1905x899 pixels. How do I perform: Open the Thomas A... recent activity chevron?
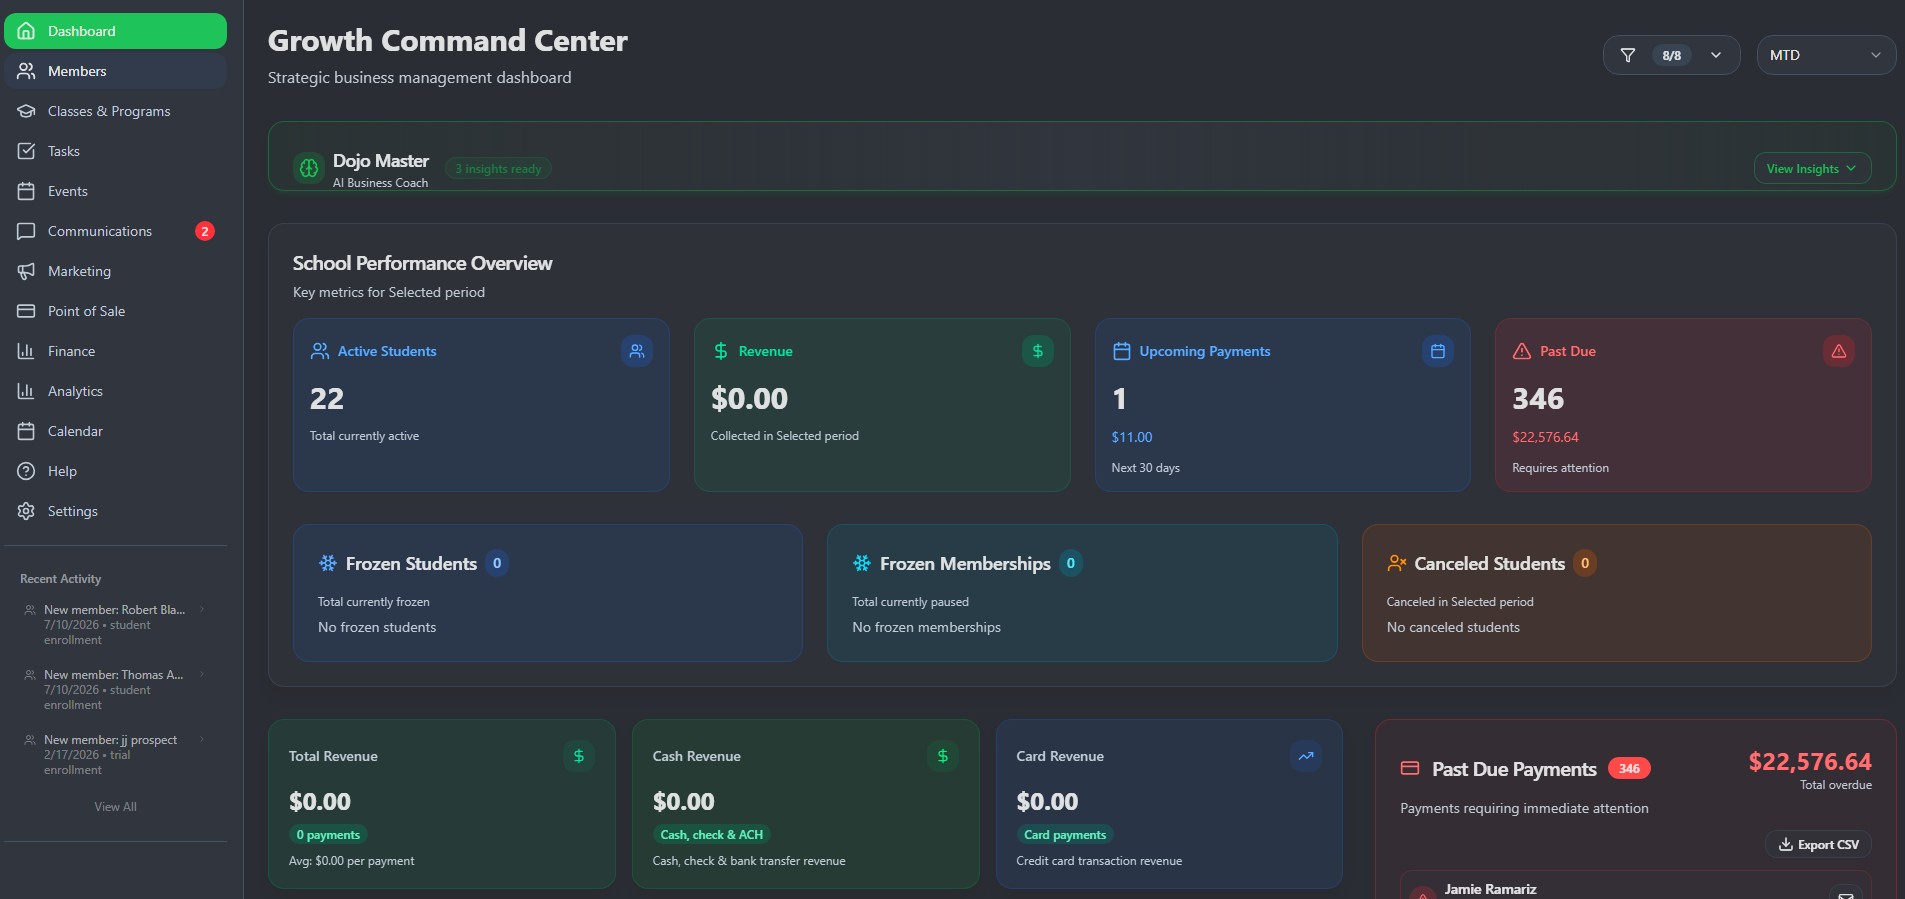pyautogui.click(x=202, y=674)
